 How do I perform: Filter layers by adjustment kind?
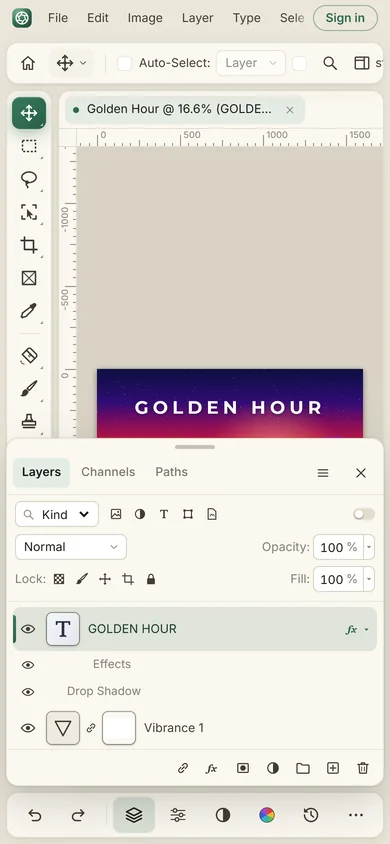click(140, 514)
